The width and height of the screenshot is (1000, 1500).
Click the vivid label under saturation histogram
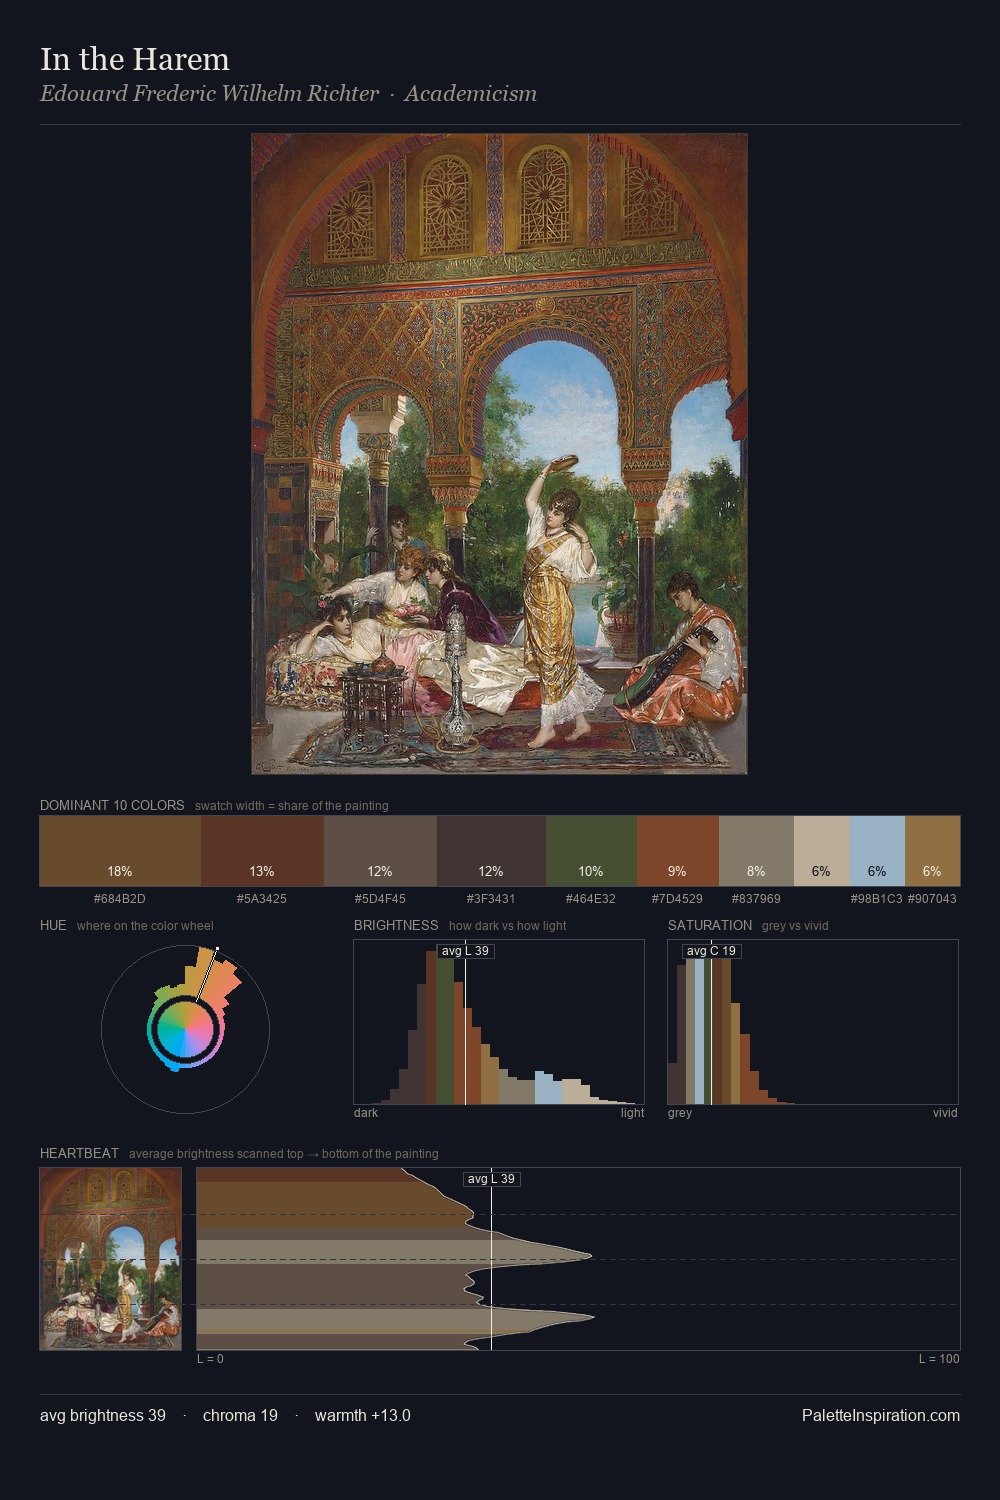click(945, 1112)
